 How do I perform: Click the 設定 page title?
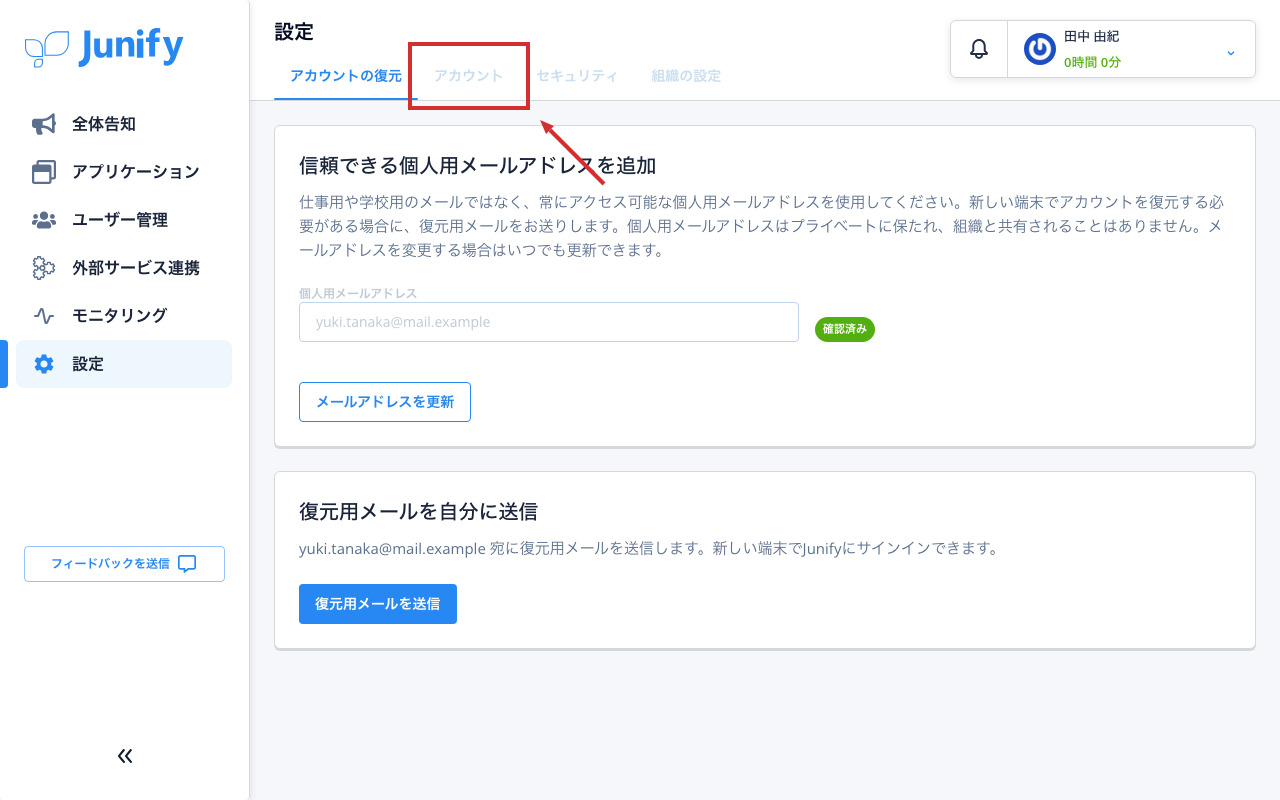click(x=294, y=32)
